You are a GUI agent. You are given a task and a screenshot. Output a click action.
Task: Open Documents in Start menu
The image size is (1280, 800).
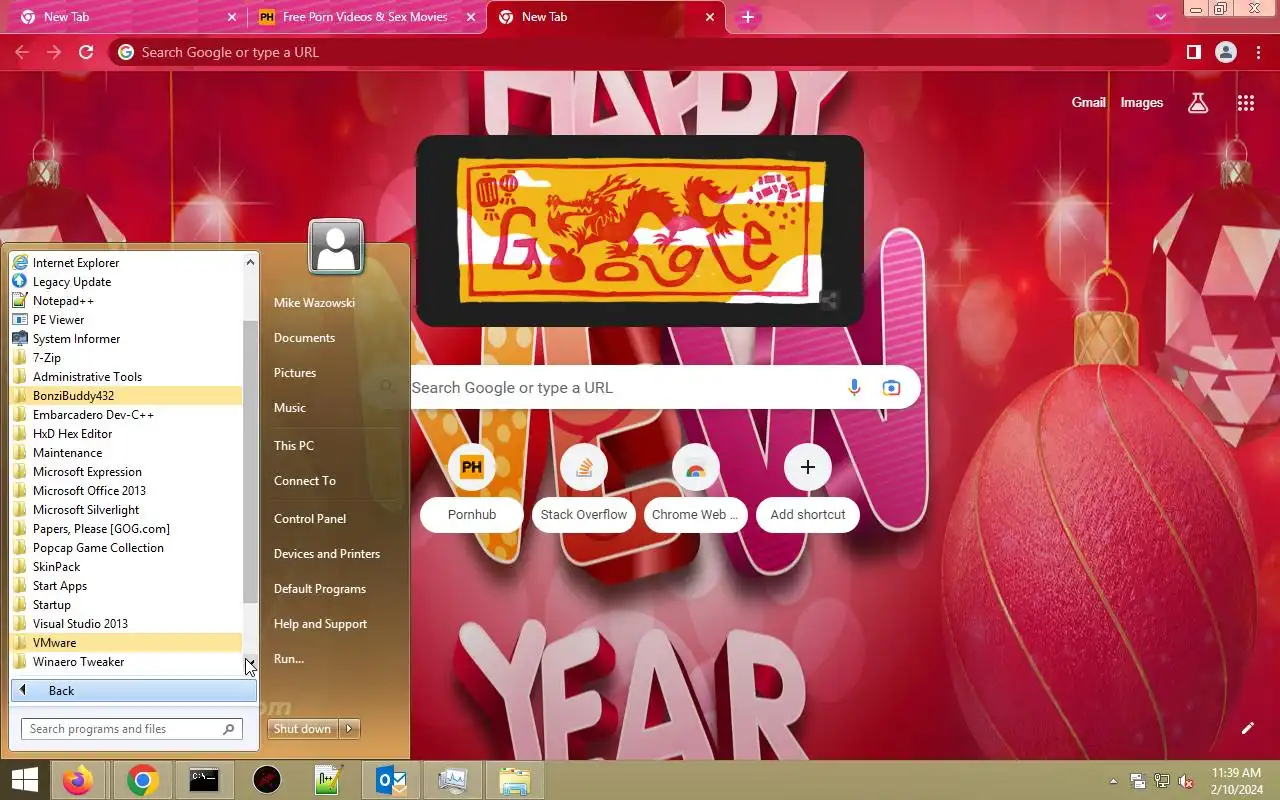tap(304, 338)
